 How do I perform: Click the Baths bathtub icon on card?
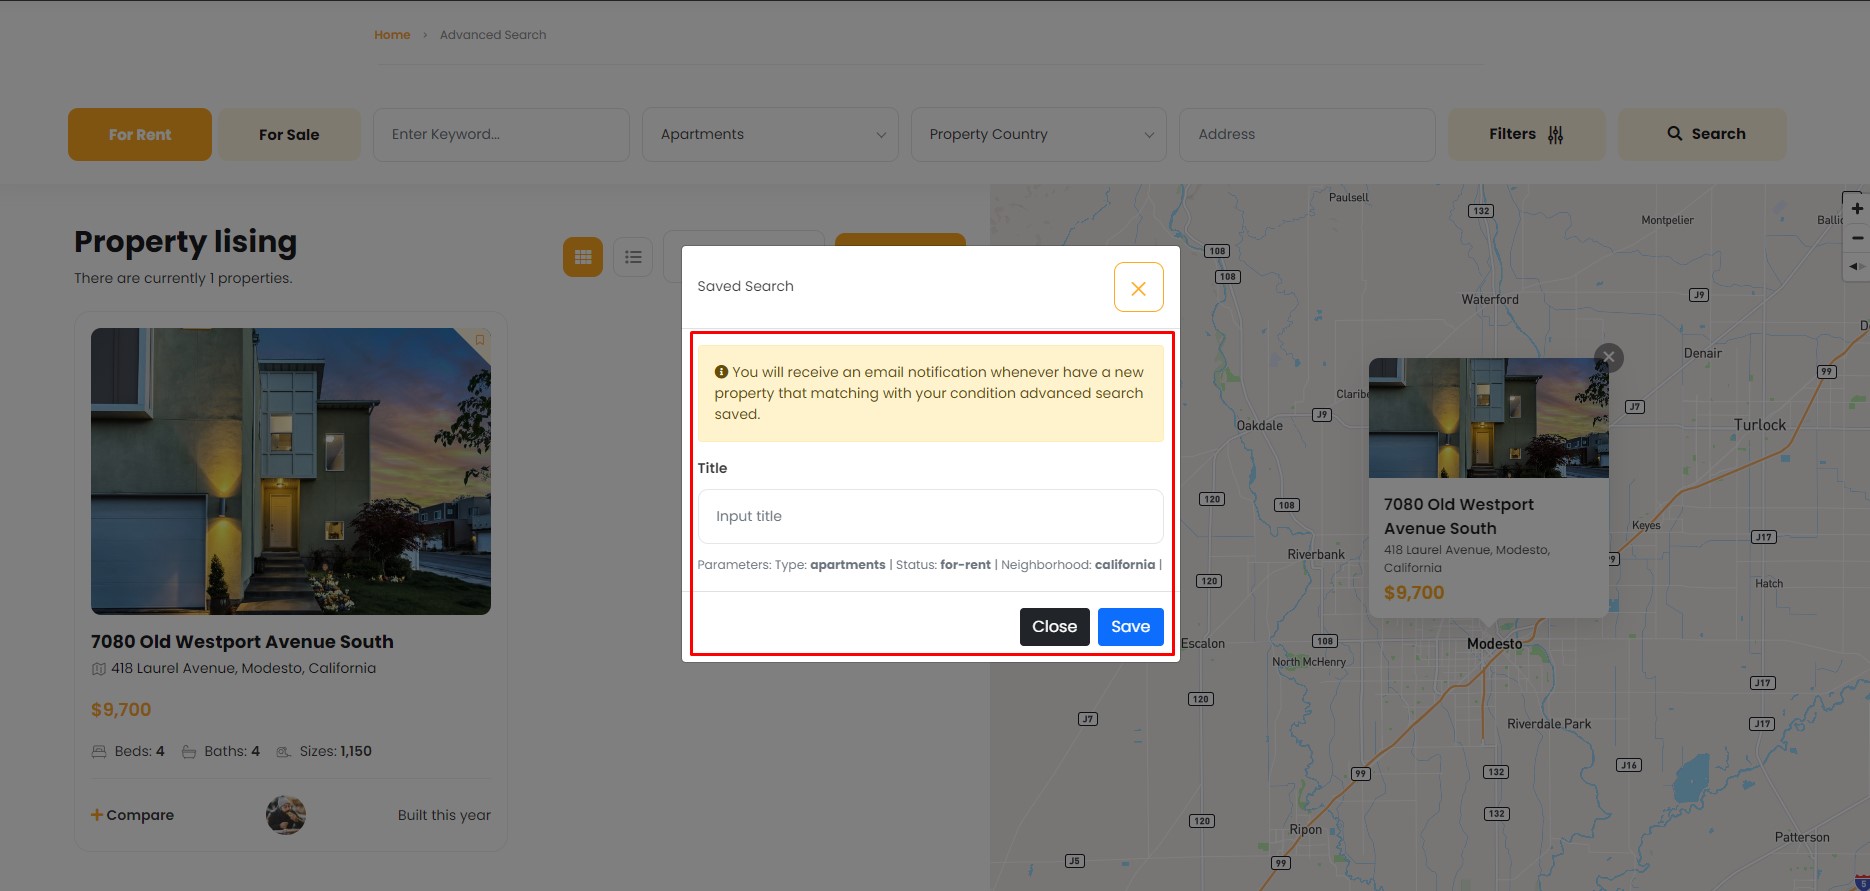189,752
